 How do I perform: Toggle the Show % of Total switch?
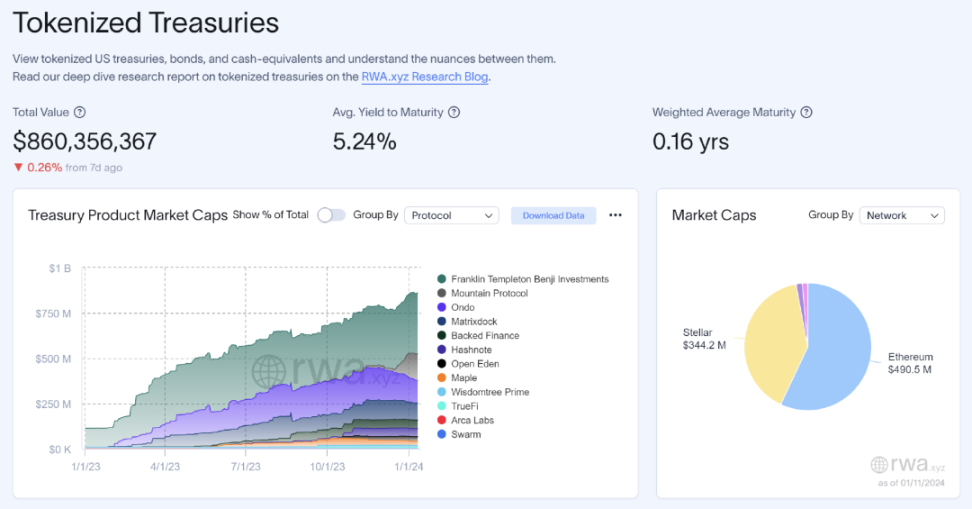(331, 215)
